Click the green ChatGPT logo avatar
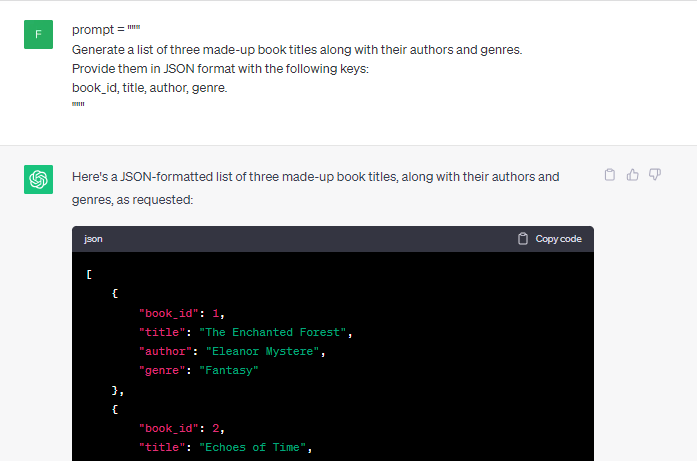This screenshot has height=461, width=697. tap(38, 180)
